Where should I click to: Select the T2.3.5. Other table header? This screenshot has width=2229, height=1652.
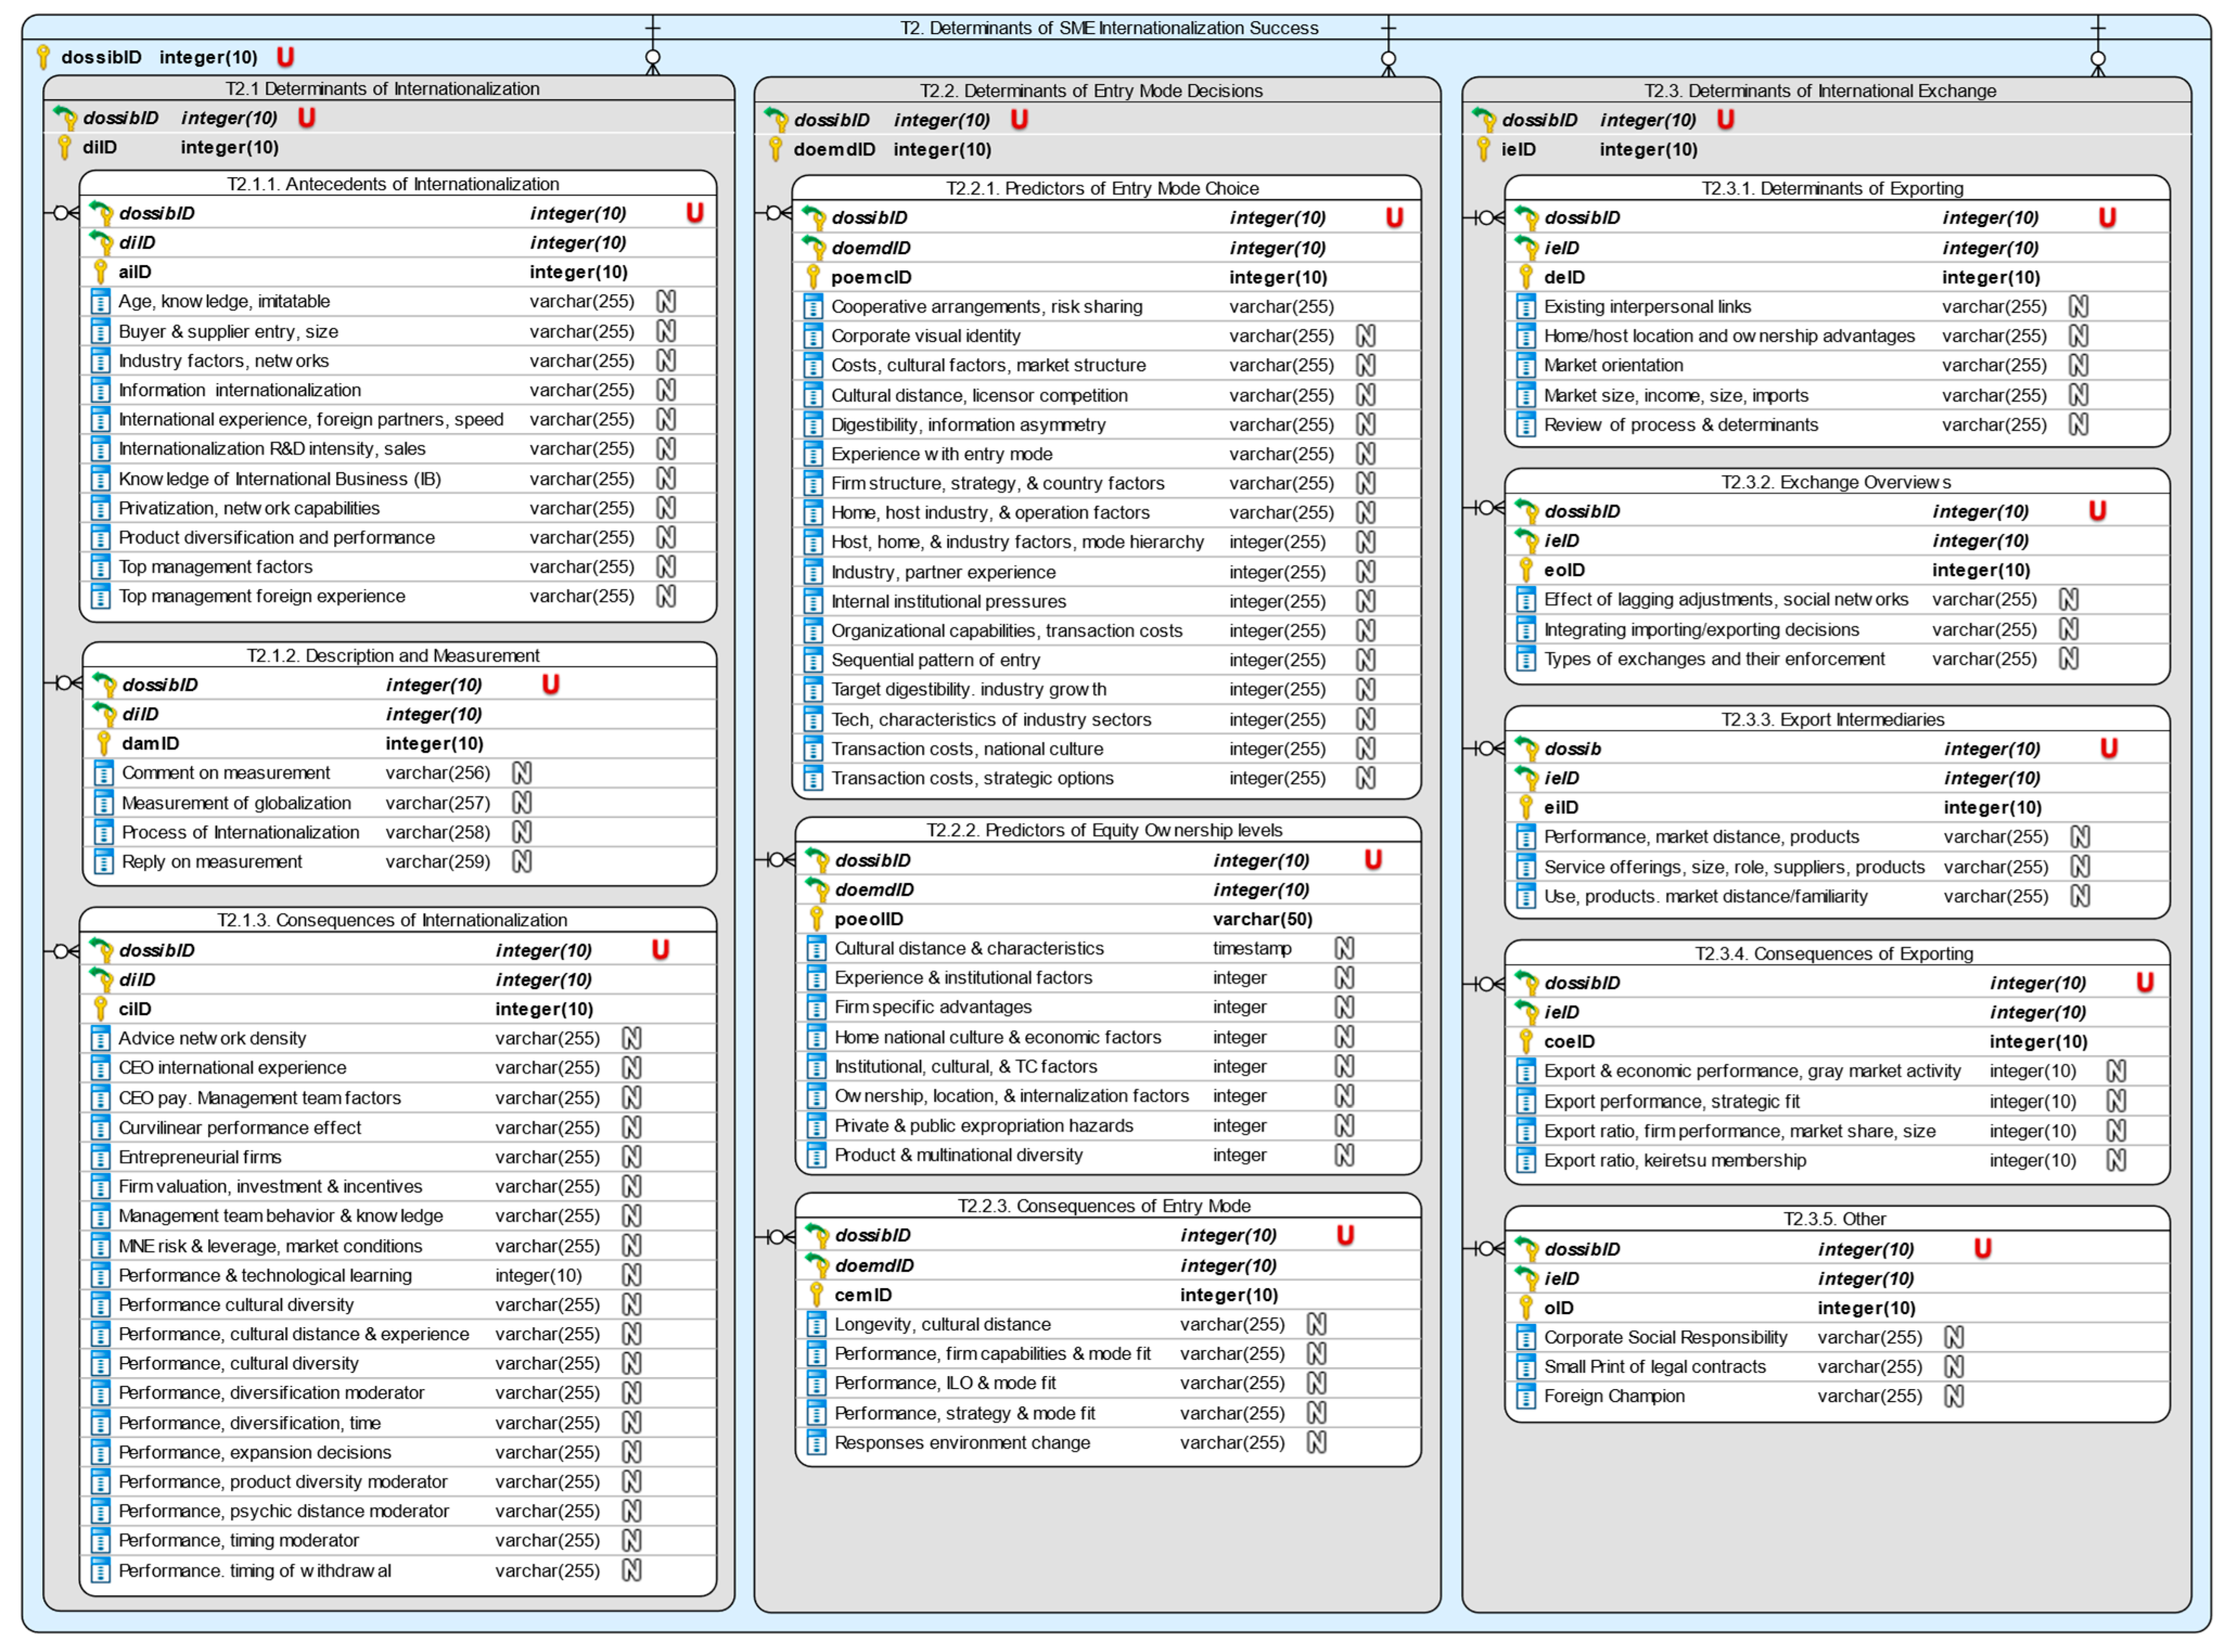tap(1834, 1219)
